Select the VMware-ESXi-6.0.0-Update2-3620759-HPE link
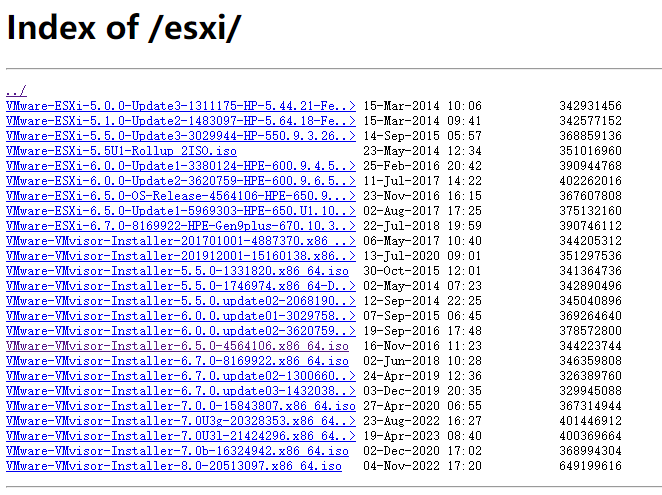Screen dimensions: 662x495 coord(181,181)
